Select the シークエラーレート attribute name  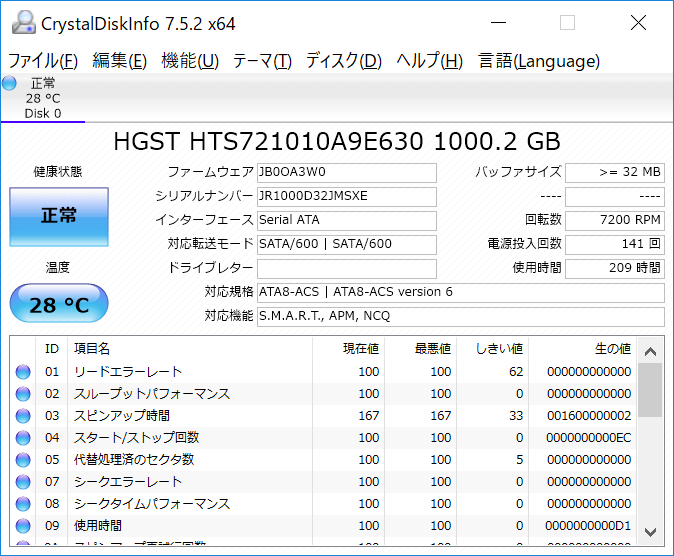pyautogui.click(x=128, y=482)
